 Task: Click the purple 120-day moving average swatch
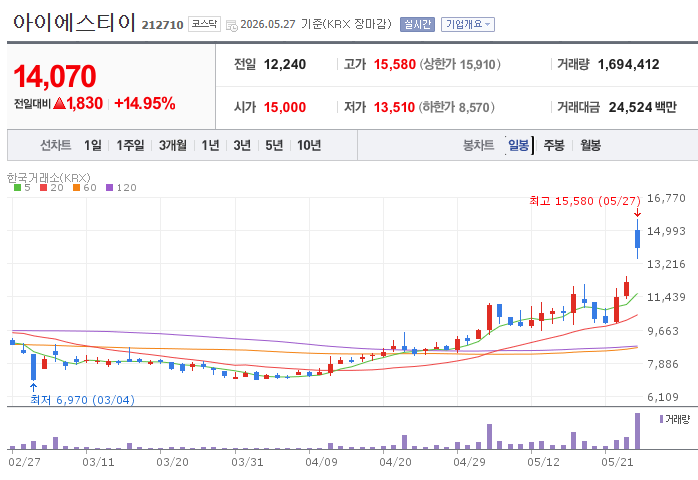[110, 188]
